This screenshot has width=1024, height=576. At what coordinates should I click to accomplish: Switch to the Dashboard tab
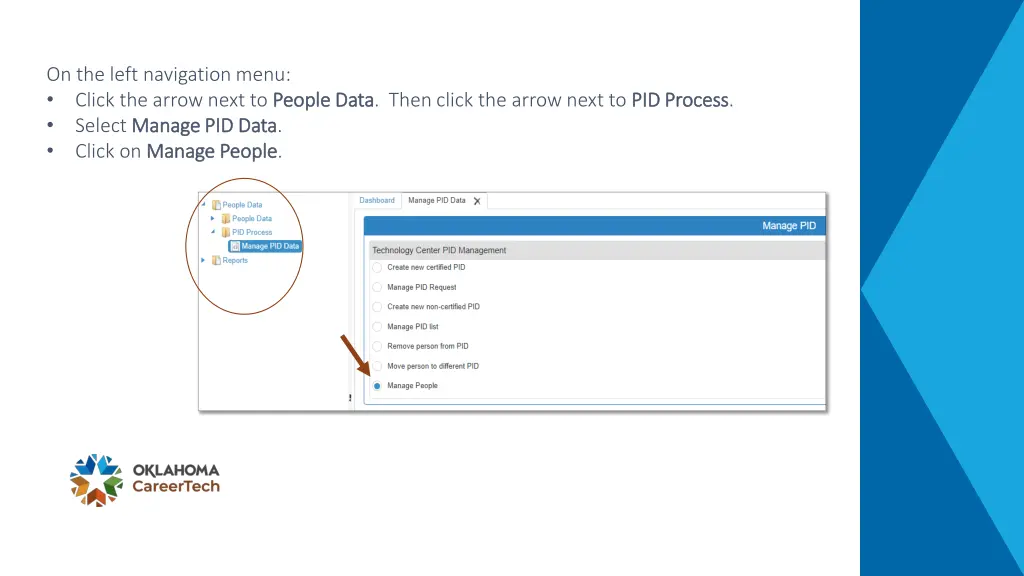coord(377,200)
